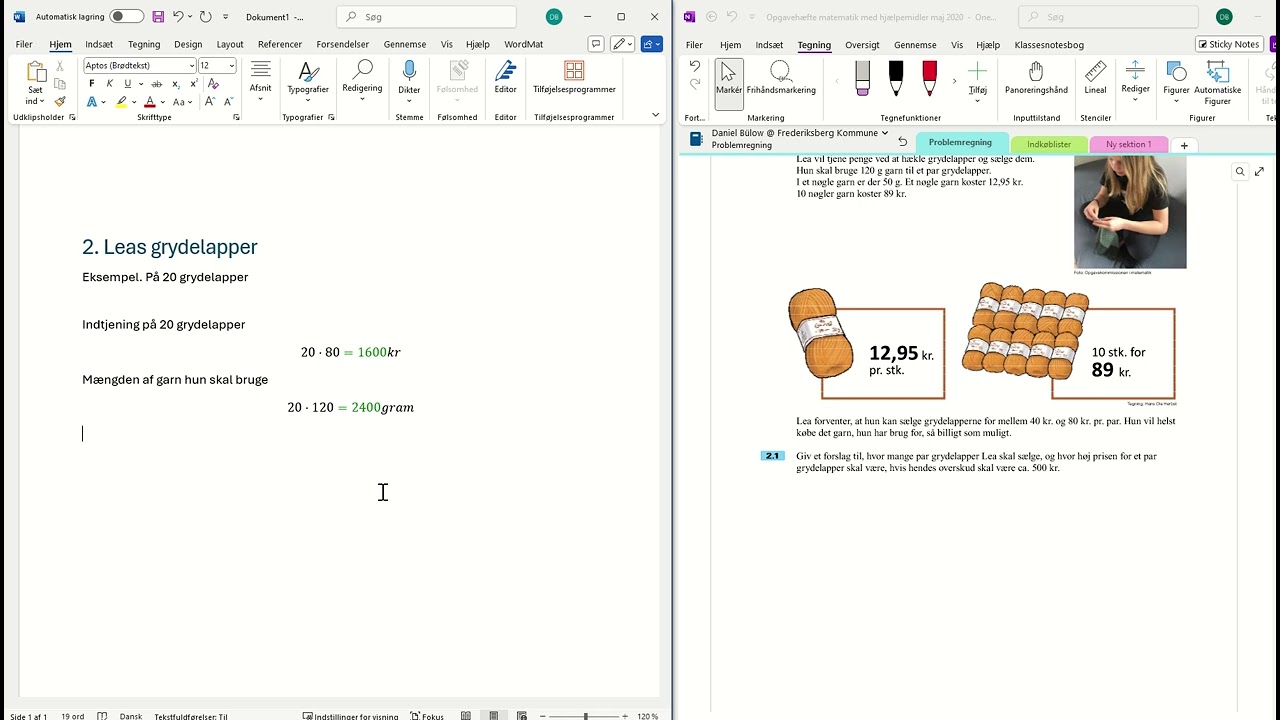Apply yellow text highlight color
Screen dimensions: 1280x720
pyautogui.click(x=121, y=102)
